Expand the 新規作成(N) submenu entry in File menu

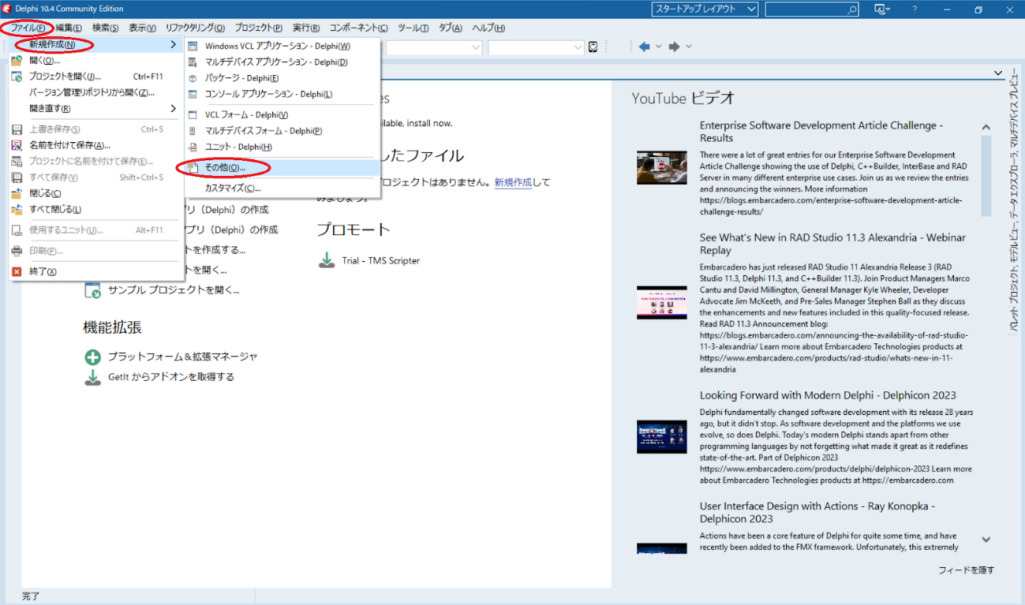pos(95,44)
